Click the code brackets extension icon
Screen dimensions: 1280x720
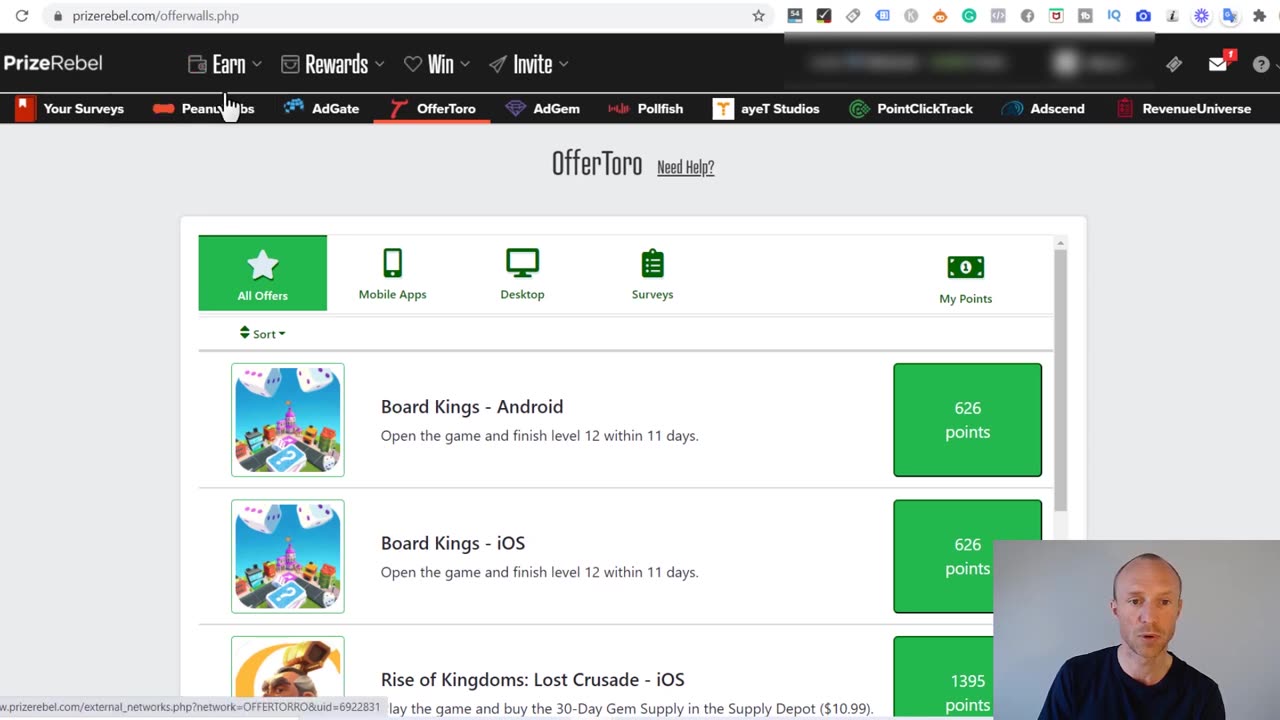click(x=998, y=16)
